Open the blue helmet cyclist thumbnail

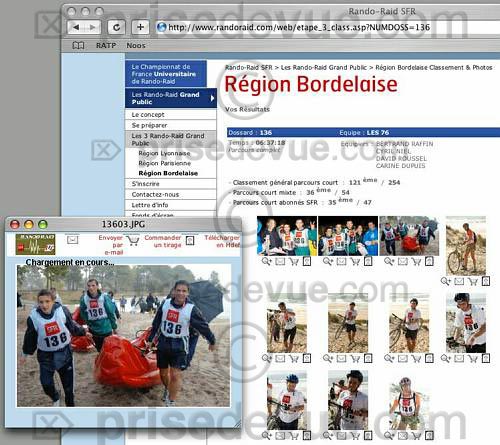tap(287, 400)
